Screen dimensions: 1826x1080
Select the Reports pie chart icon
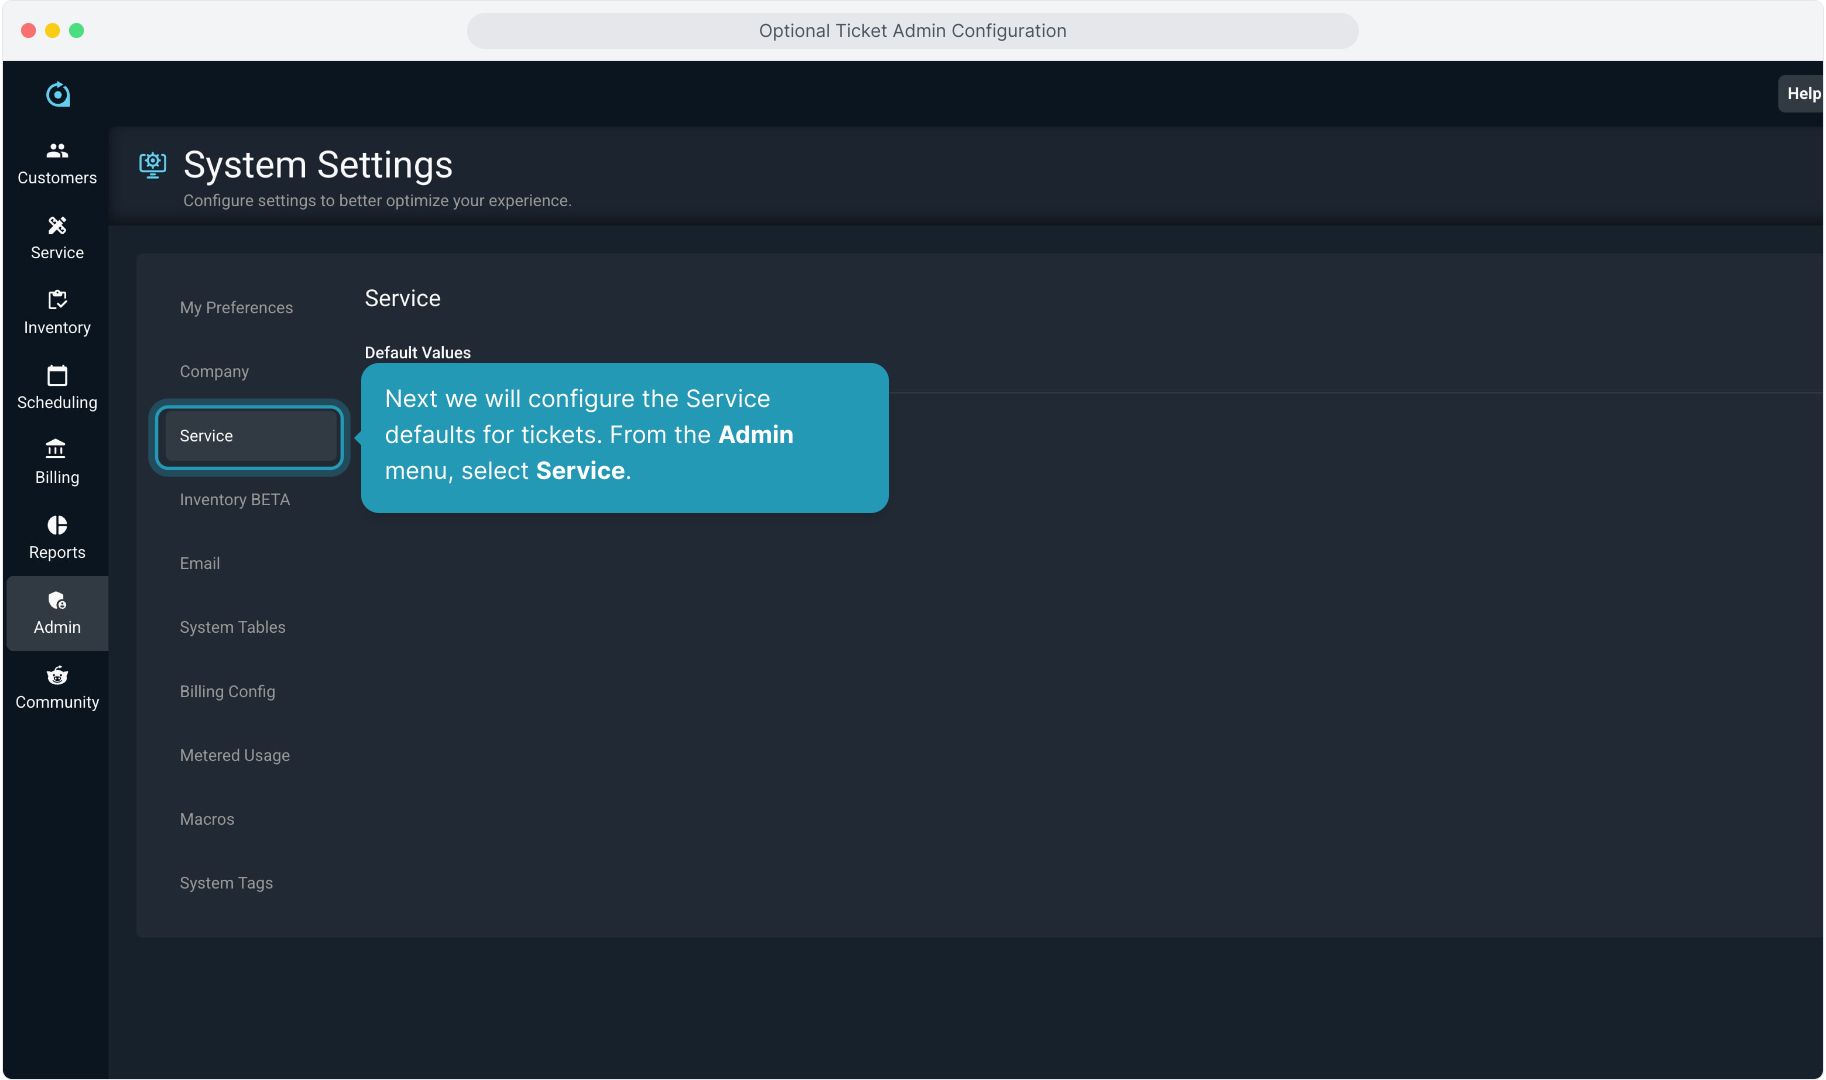click(57, 525)
